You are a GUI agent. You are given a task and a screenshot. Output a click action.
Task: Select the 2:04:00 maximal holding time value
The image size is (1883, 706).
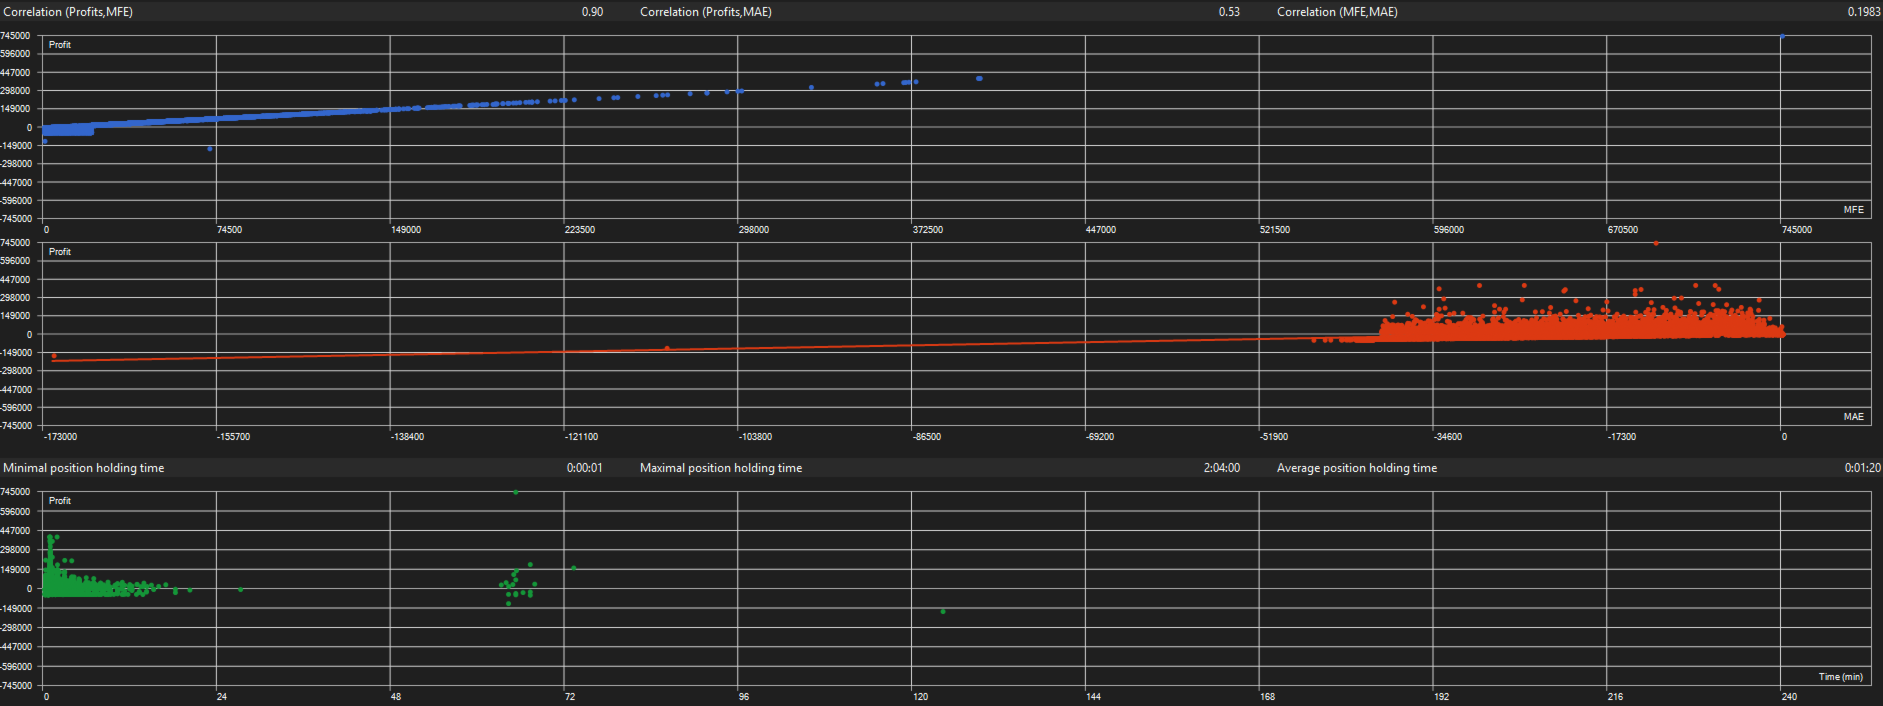pos(1221,468)
